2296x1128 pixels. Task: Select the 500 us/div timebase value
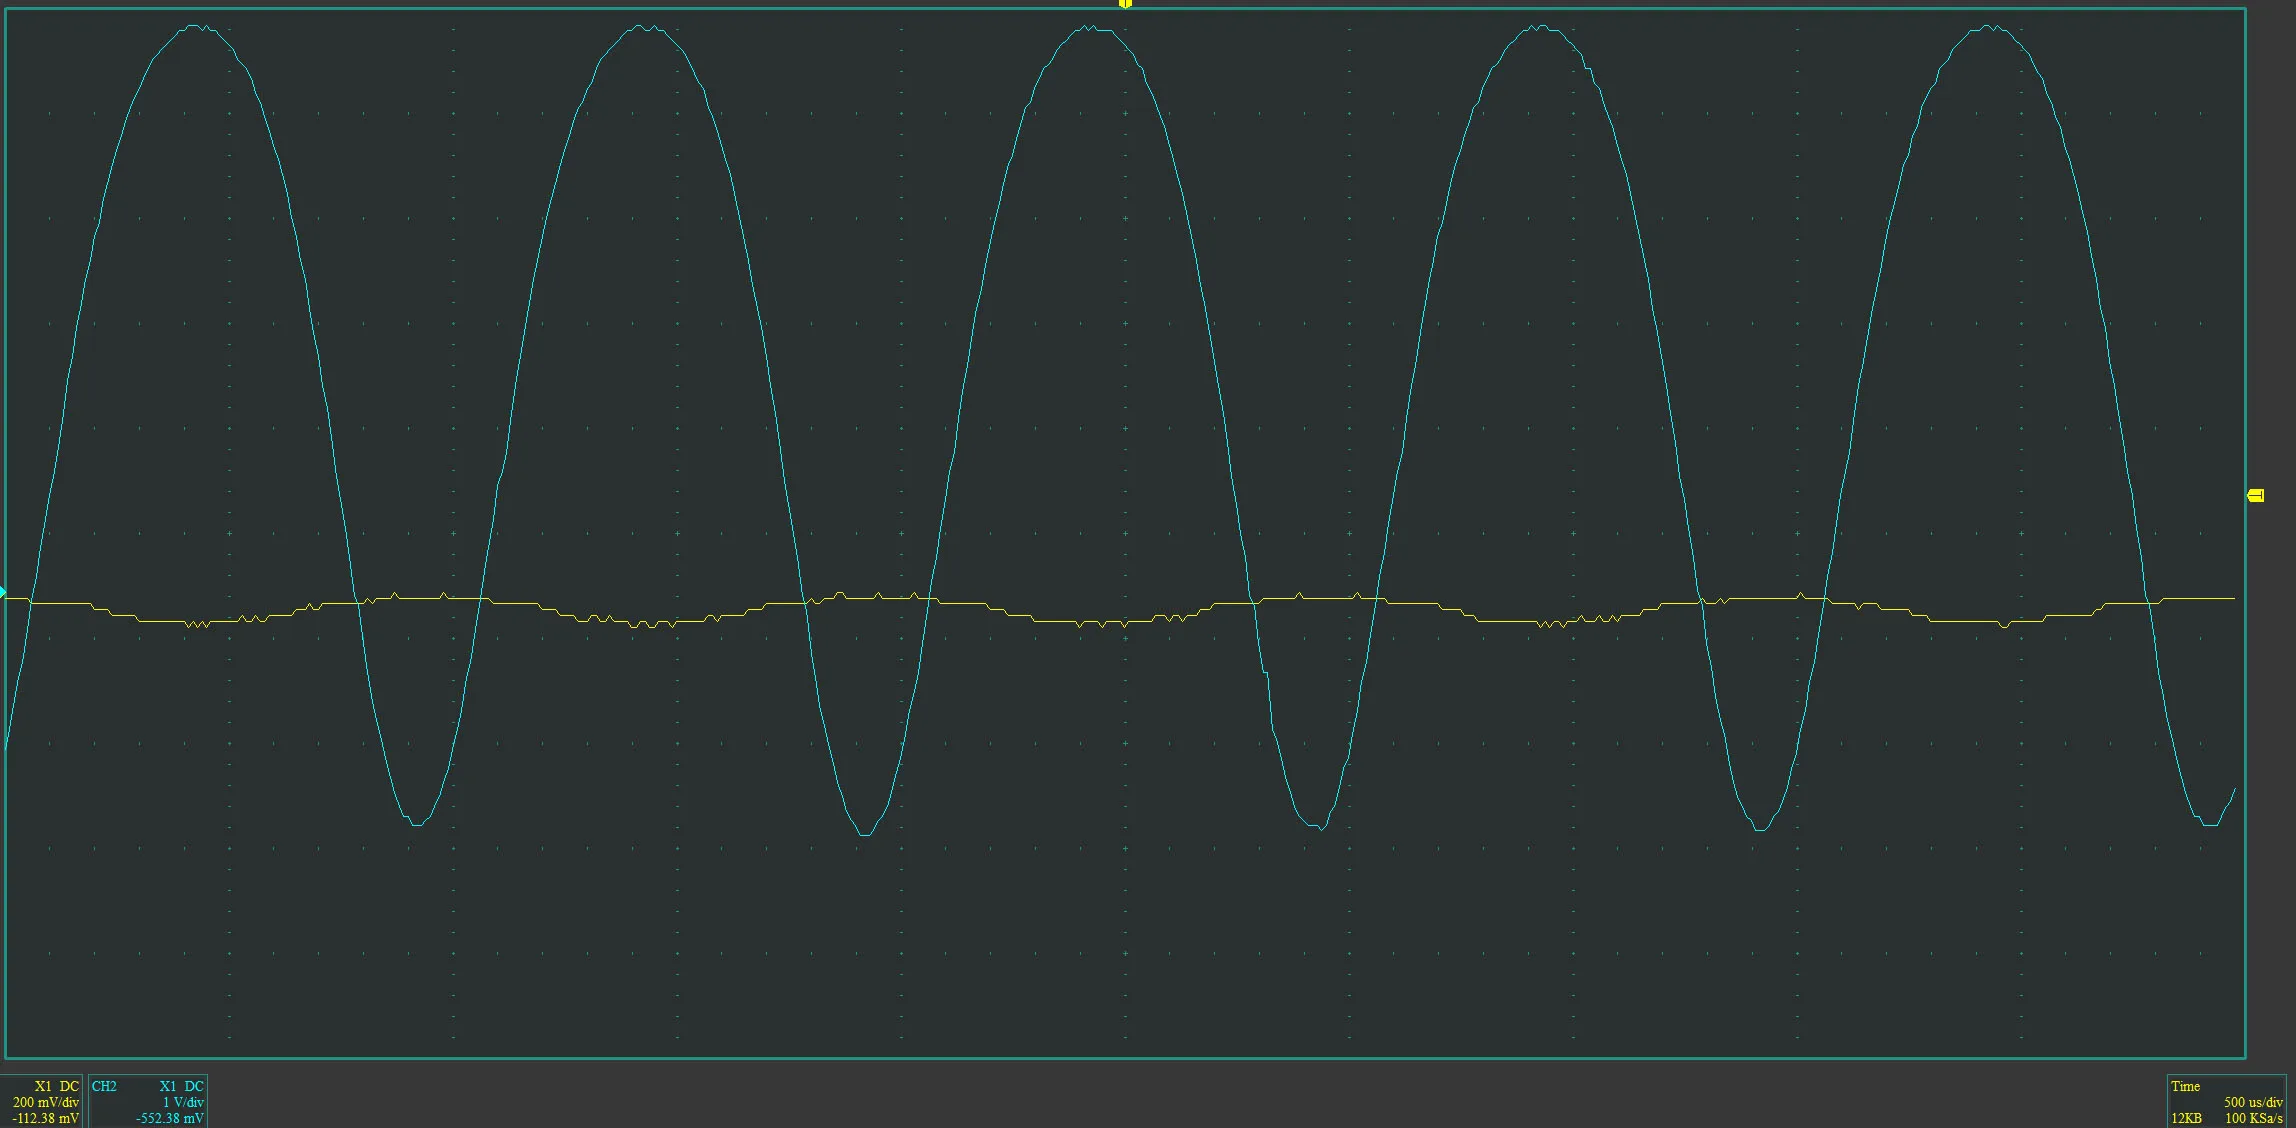(x=2253, y=1102)
